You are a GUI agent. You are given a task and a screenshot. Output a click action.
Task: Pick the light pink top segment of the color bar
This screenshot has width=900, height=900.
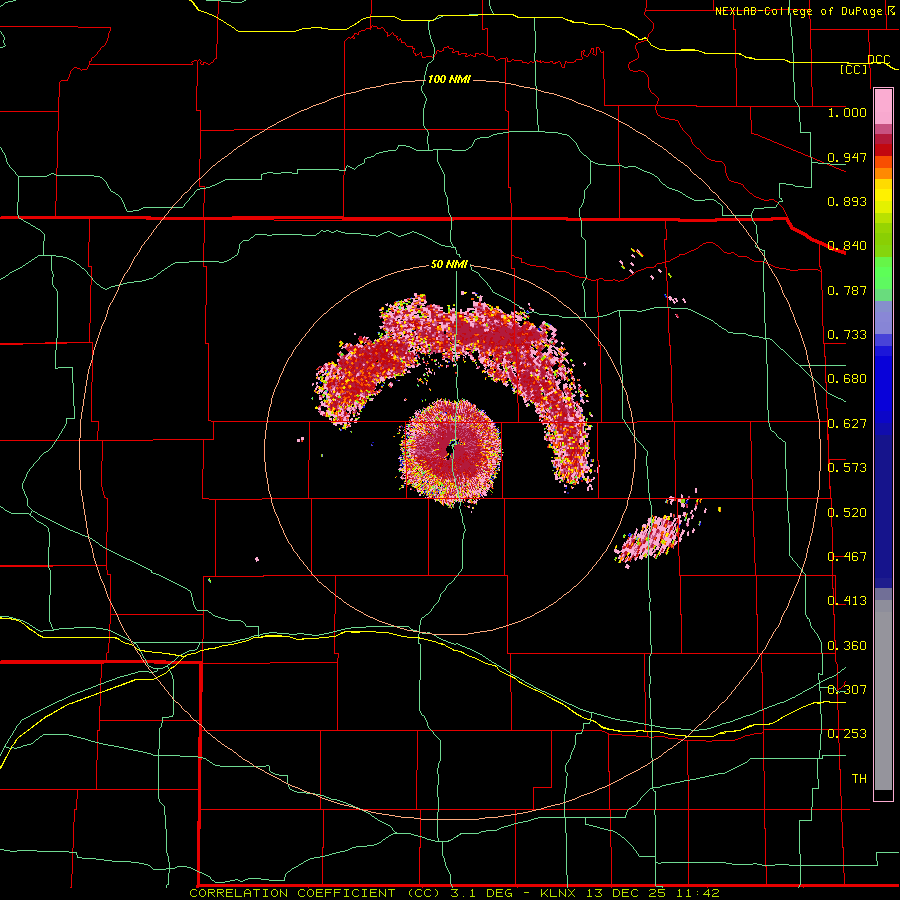[883, 106]
